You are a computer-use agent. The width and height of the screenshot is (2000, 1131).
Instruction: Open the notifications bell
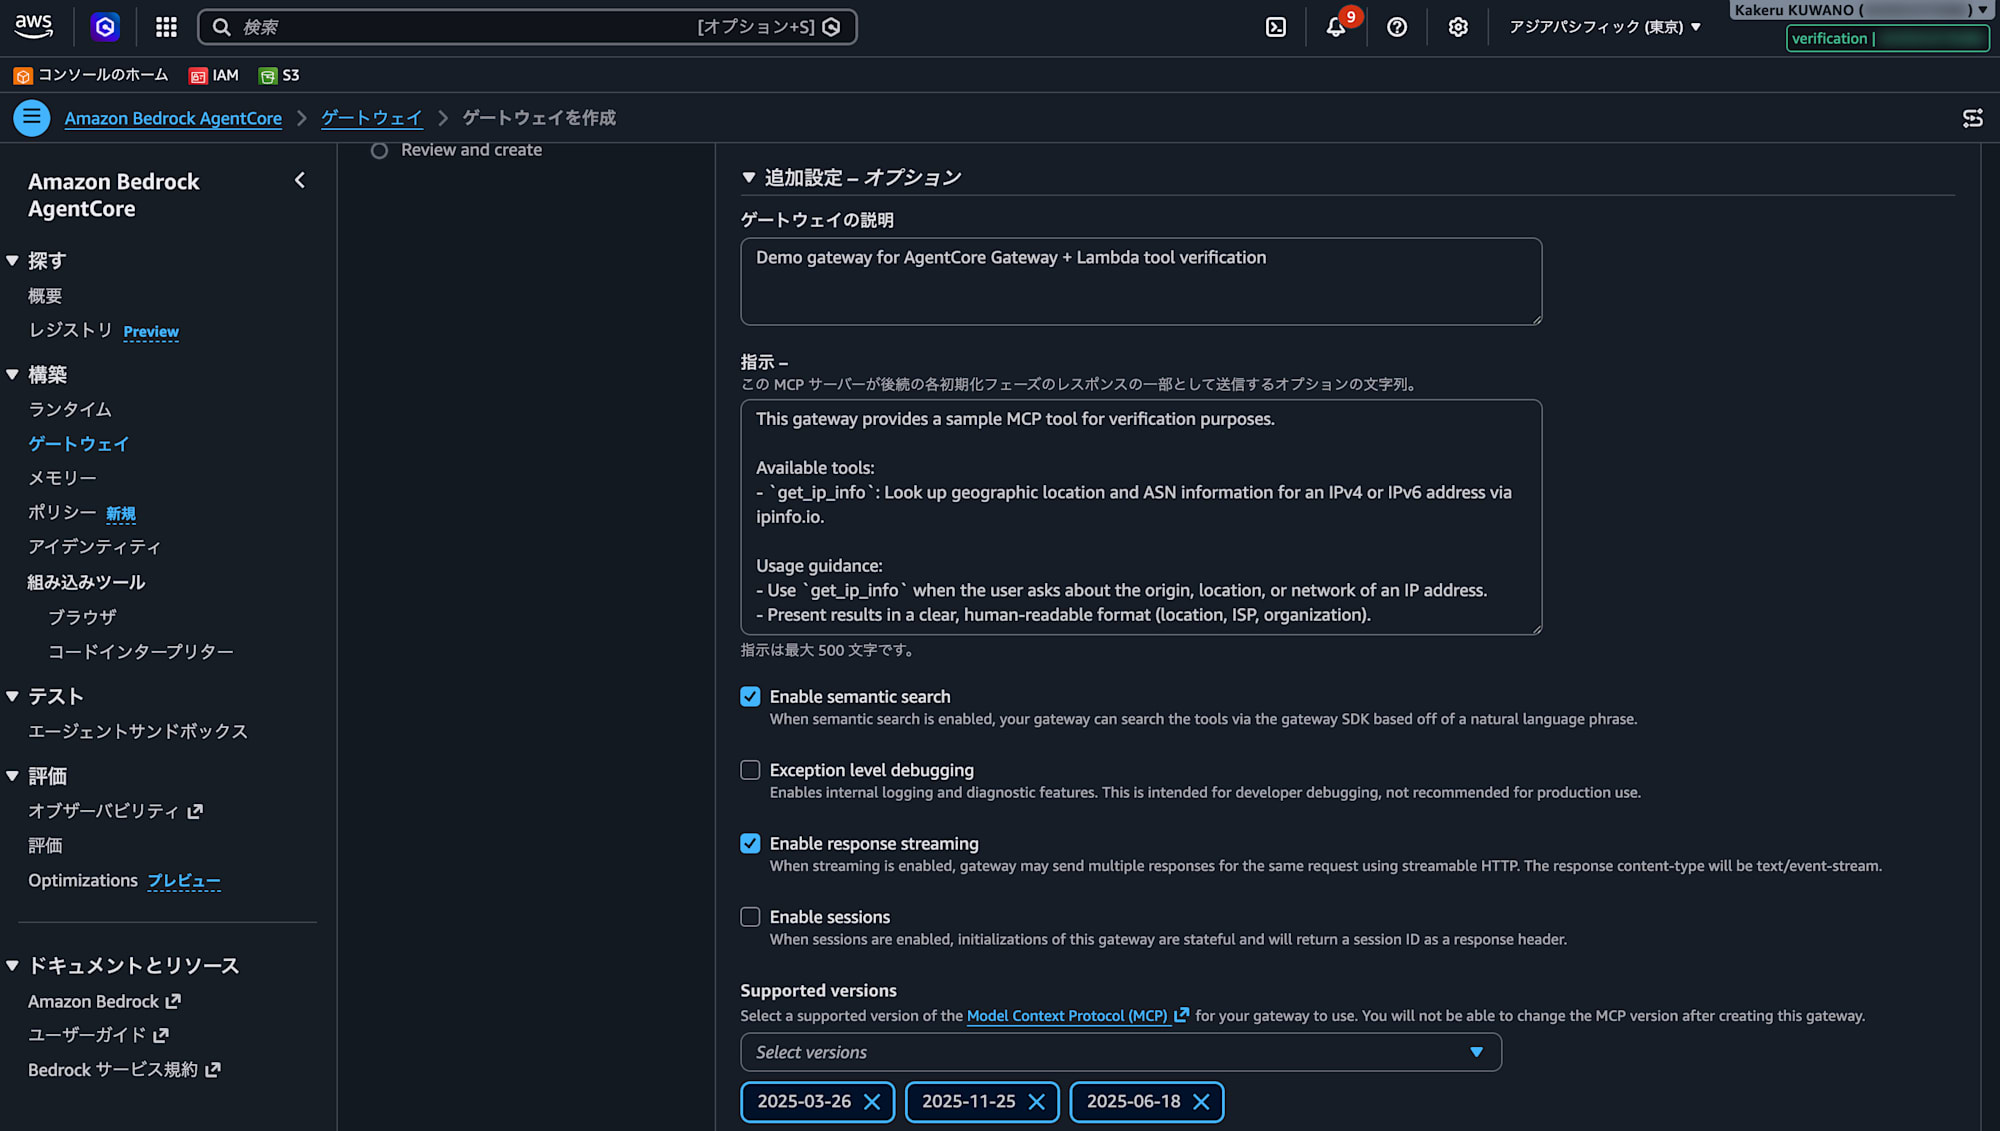[1336, 27]
